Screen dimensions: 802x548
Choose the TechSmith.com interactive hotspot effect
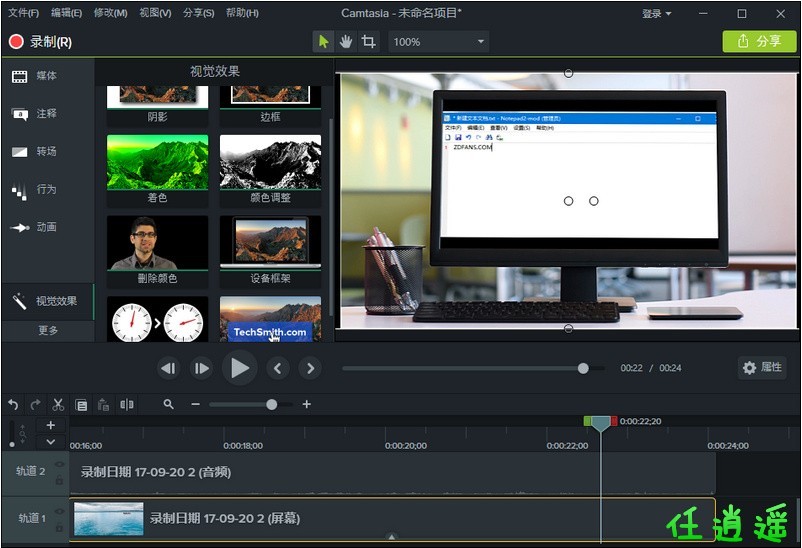pyautogui.click(x=270, y=320)
